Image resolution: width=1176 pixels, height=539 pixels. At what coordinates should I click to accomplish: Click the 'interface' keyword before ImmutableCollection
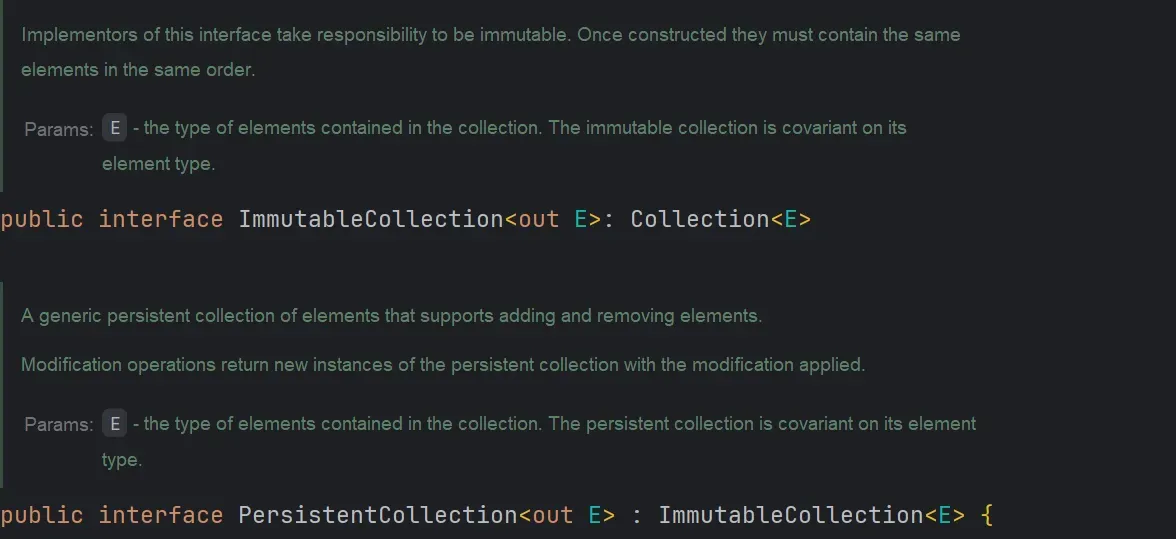pos(160,219)
